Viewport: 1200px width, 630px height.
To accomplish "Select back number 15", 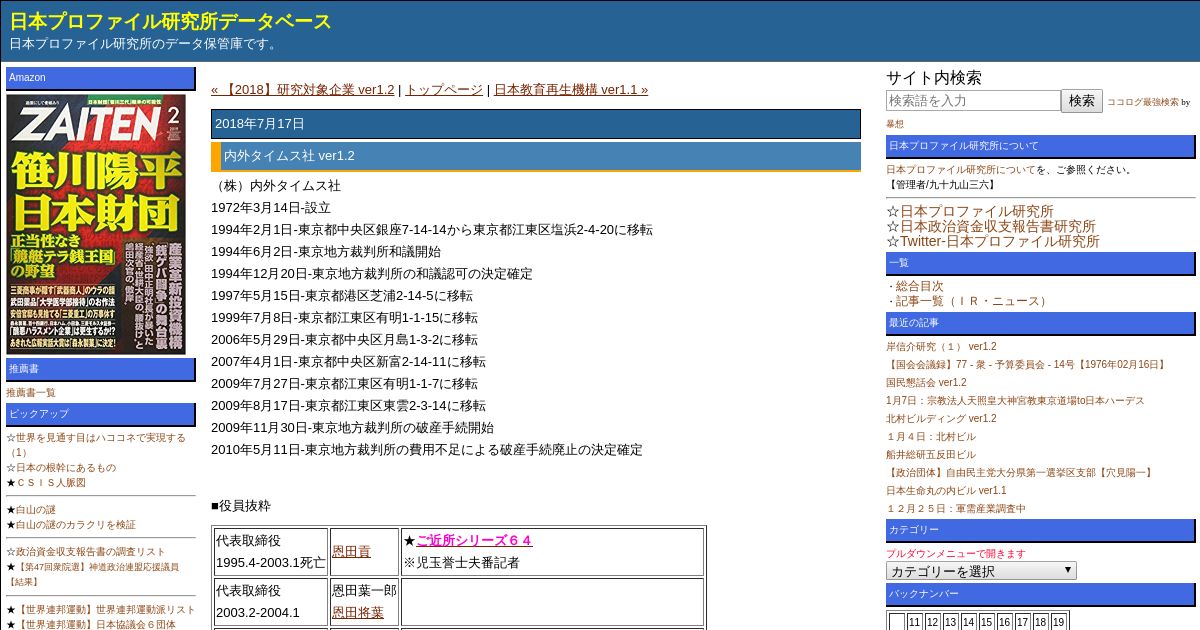I will tap(987, 622).
